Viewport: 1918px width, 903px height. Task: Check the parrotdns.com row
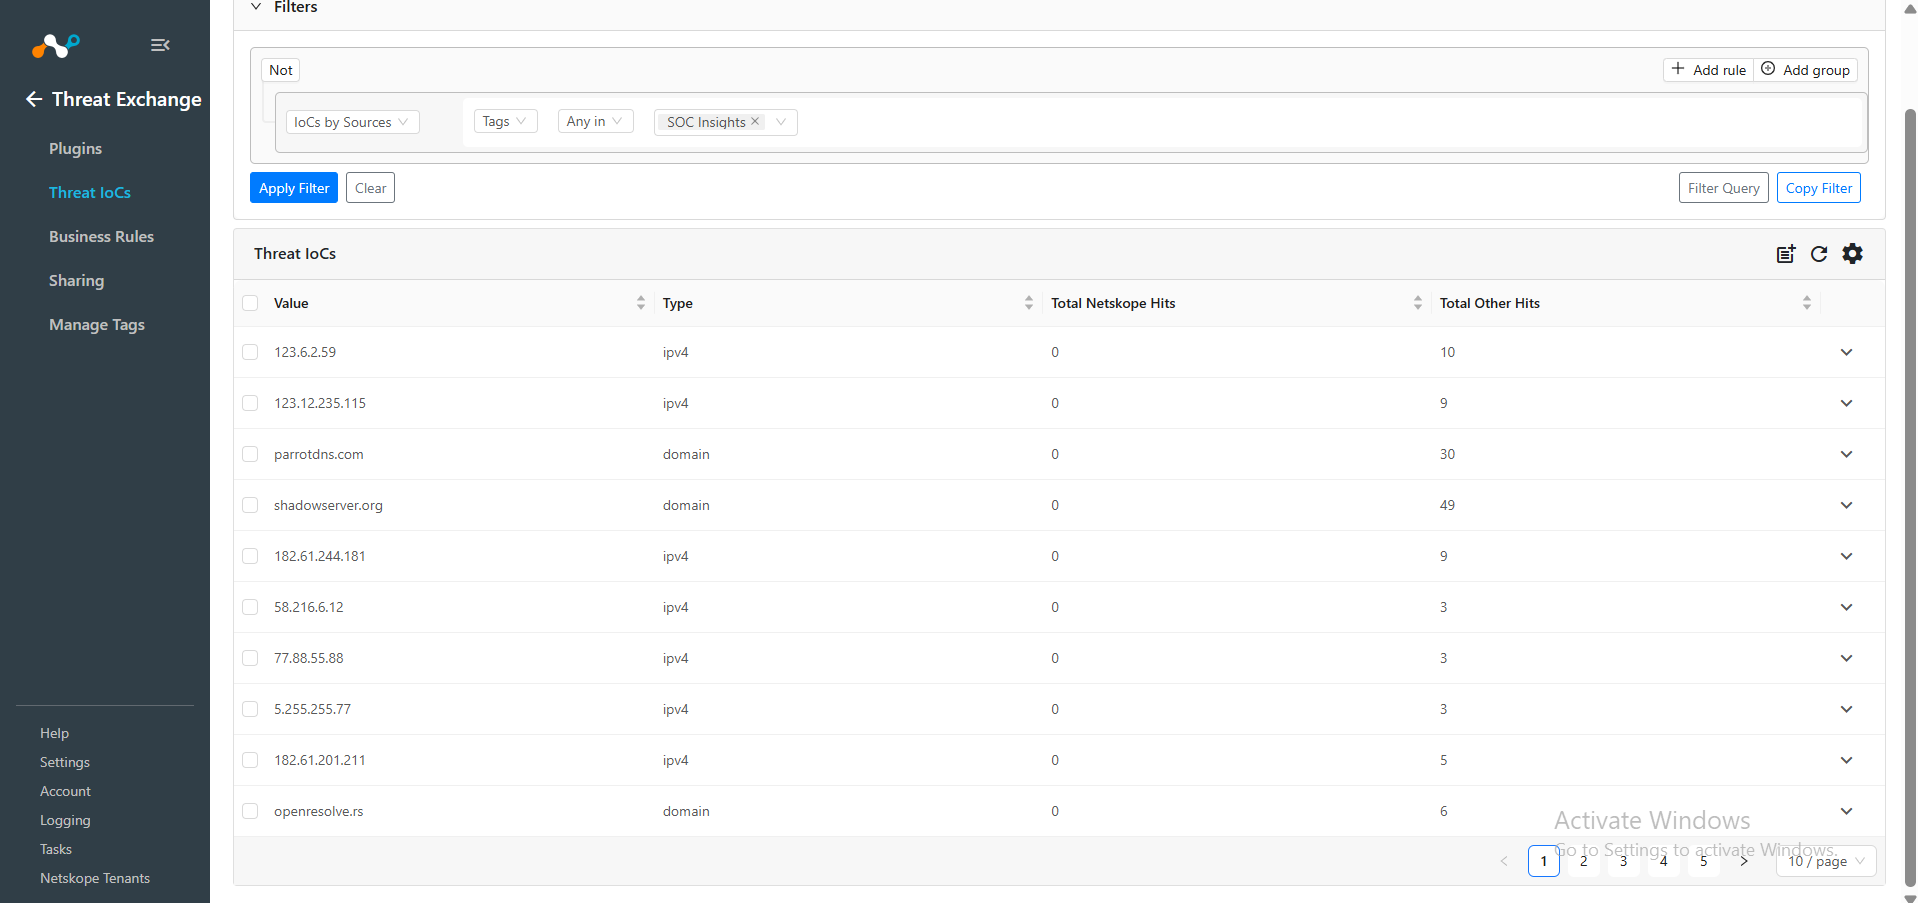point(250,454)
